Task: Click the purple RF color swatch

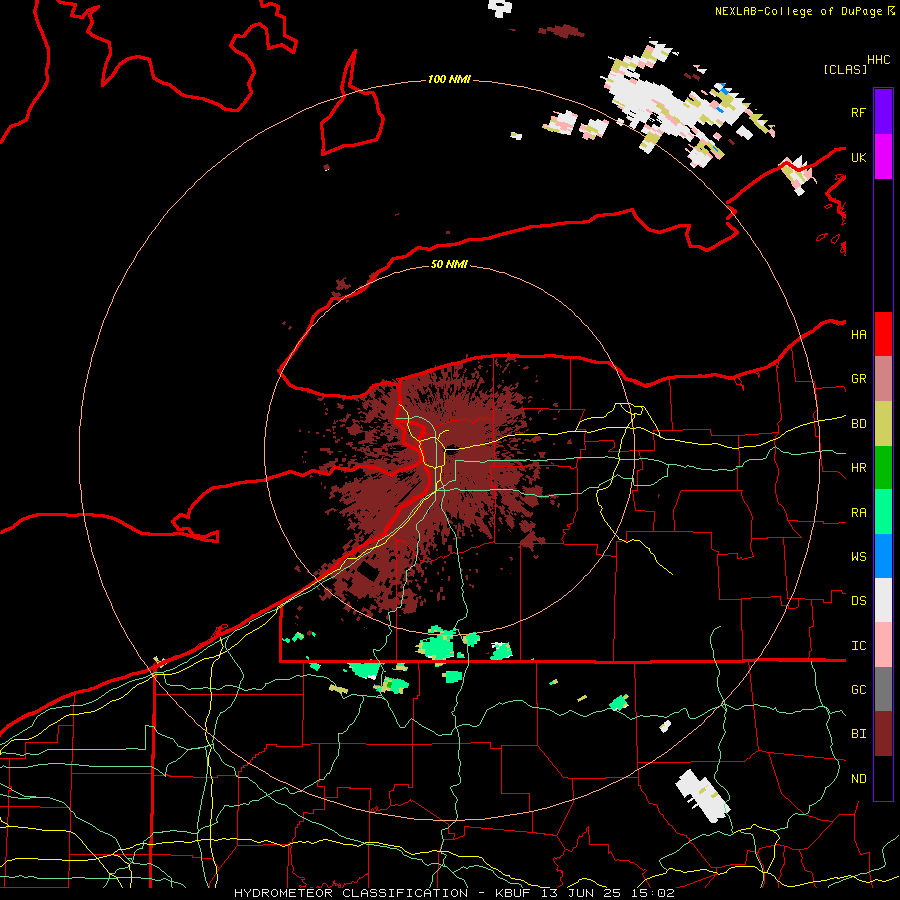Action: point(883,112)
